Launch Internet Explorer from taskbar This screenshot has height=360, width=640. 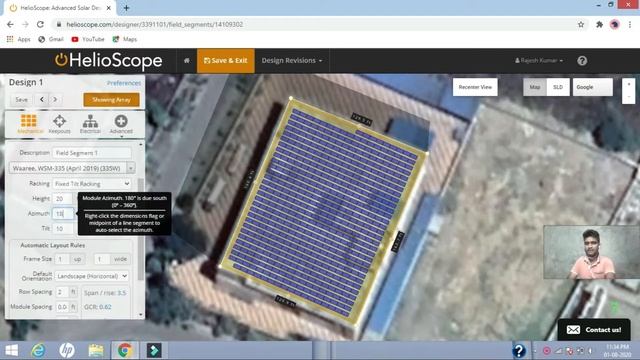(x=38, y=350)
